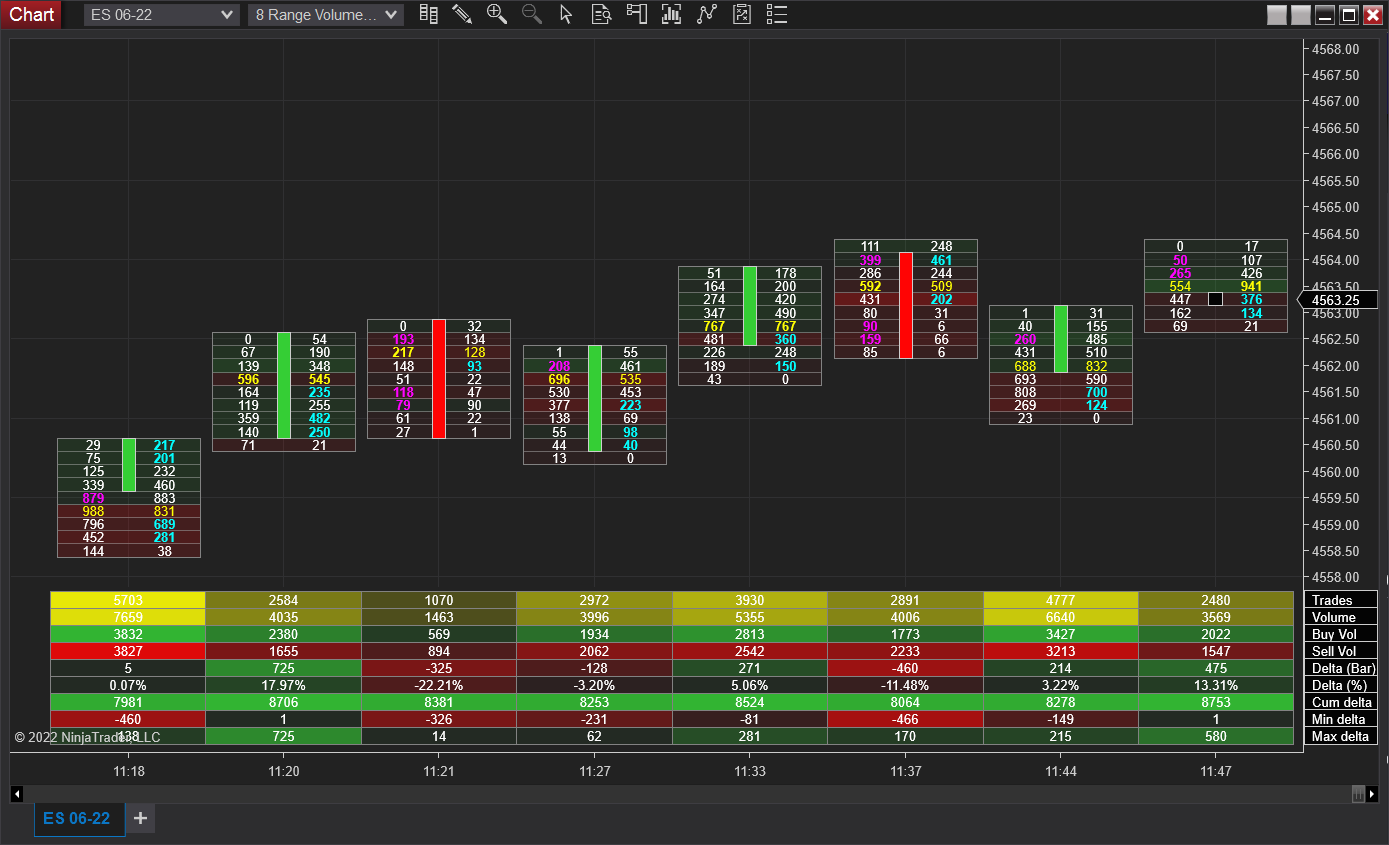This screenshot has width=1389, height=845.
Task: Click the Cum delta cell showing 8524
Action: (x=750, y=702)
